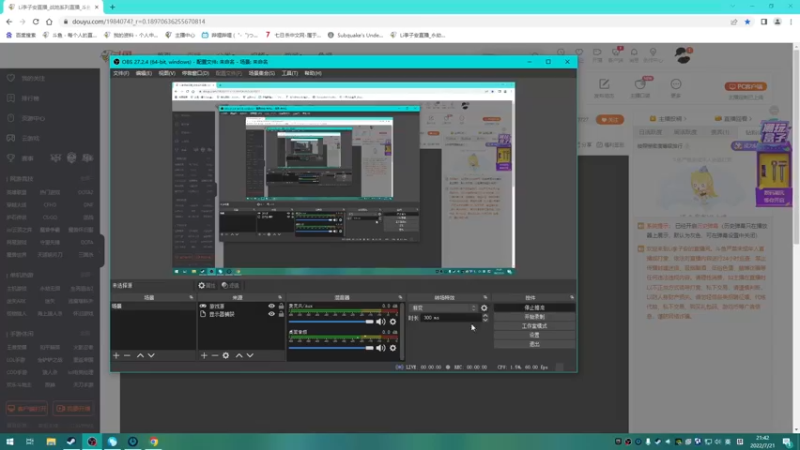Click the heart icon in the Douyu left sidebar
Image resolution: width=800 pixels, height=450 pixels.
(11, 78)
